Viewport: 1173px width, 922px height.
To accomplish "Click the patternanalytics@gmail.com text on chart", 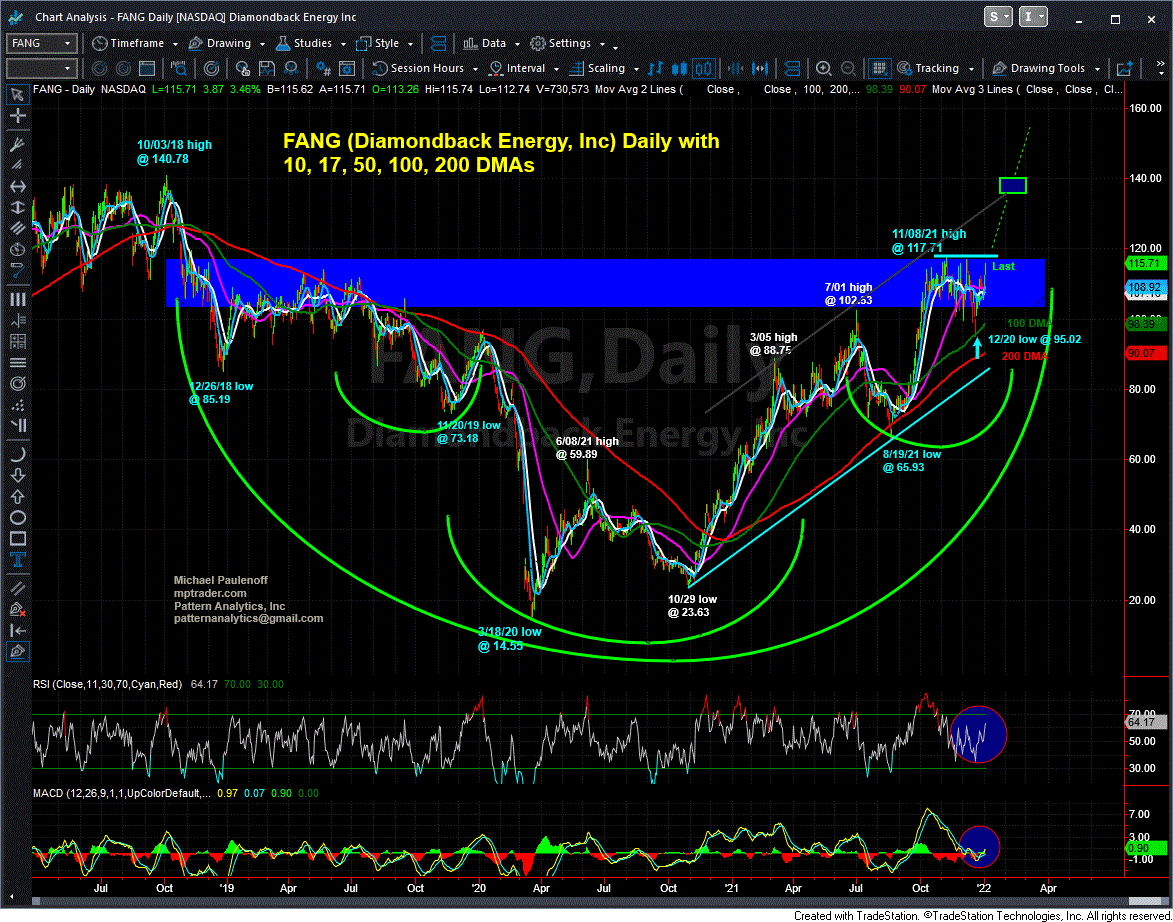I will (248, 619).
